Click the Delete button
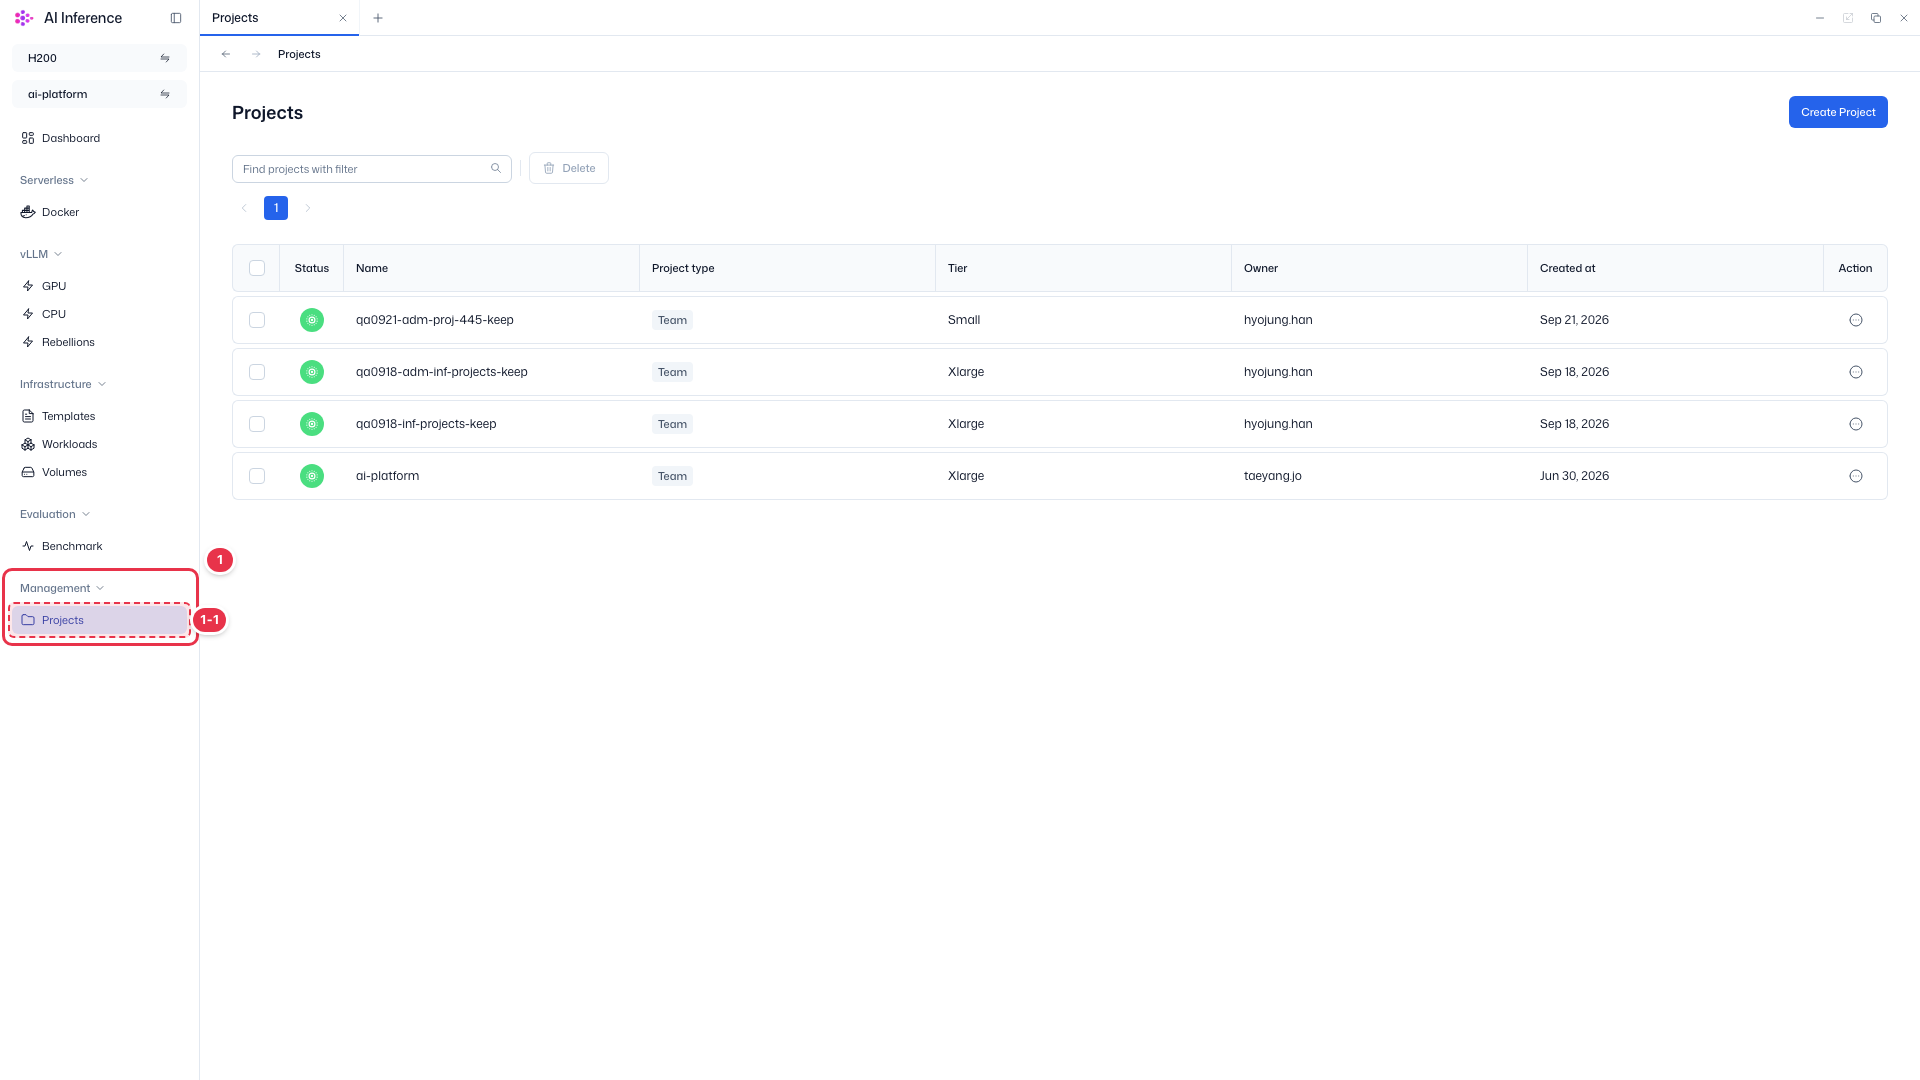This screenshot has height=1080, width=1920. (x=569, y=168)
